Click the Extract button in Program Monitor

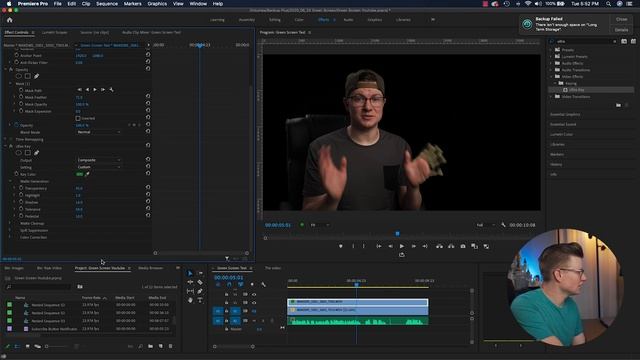451,246
